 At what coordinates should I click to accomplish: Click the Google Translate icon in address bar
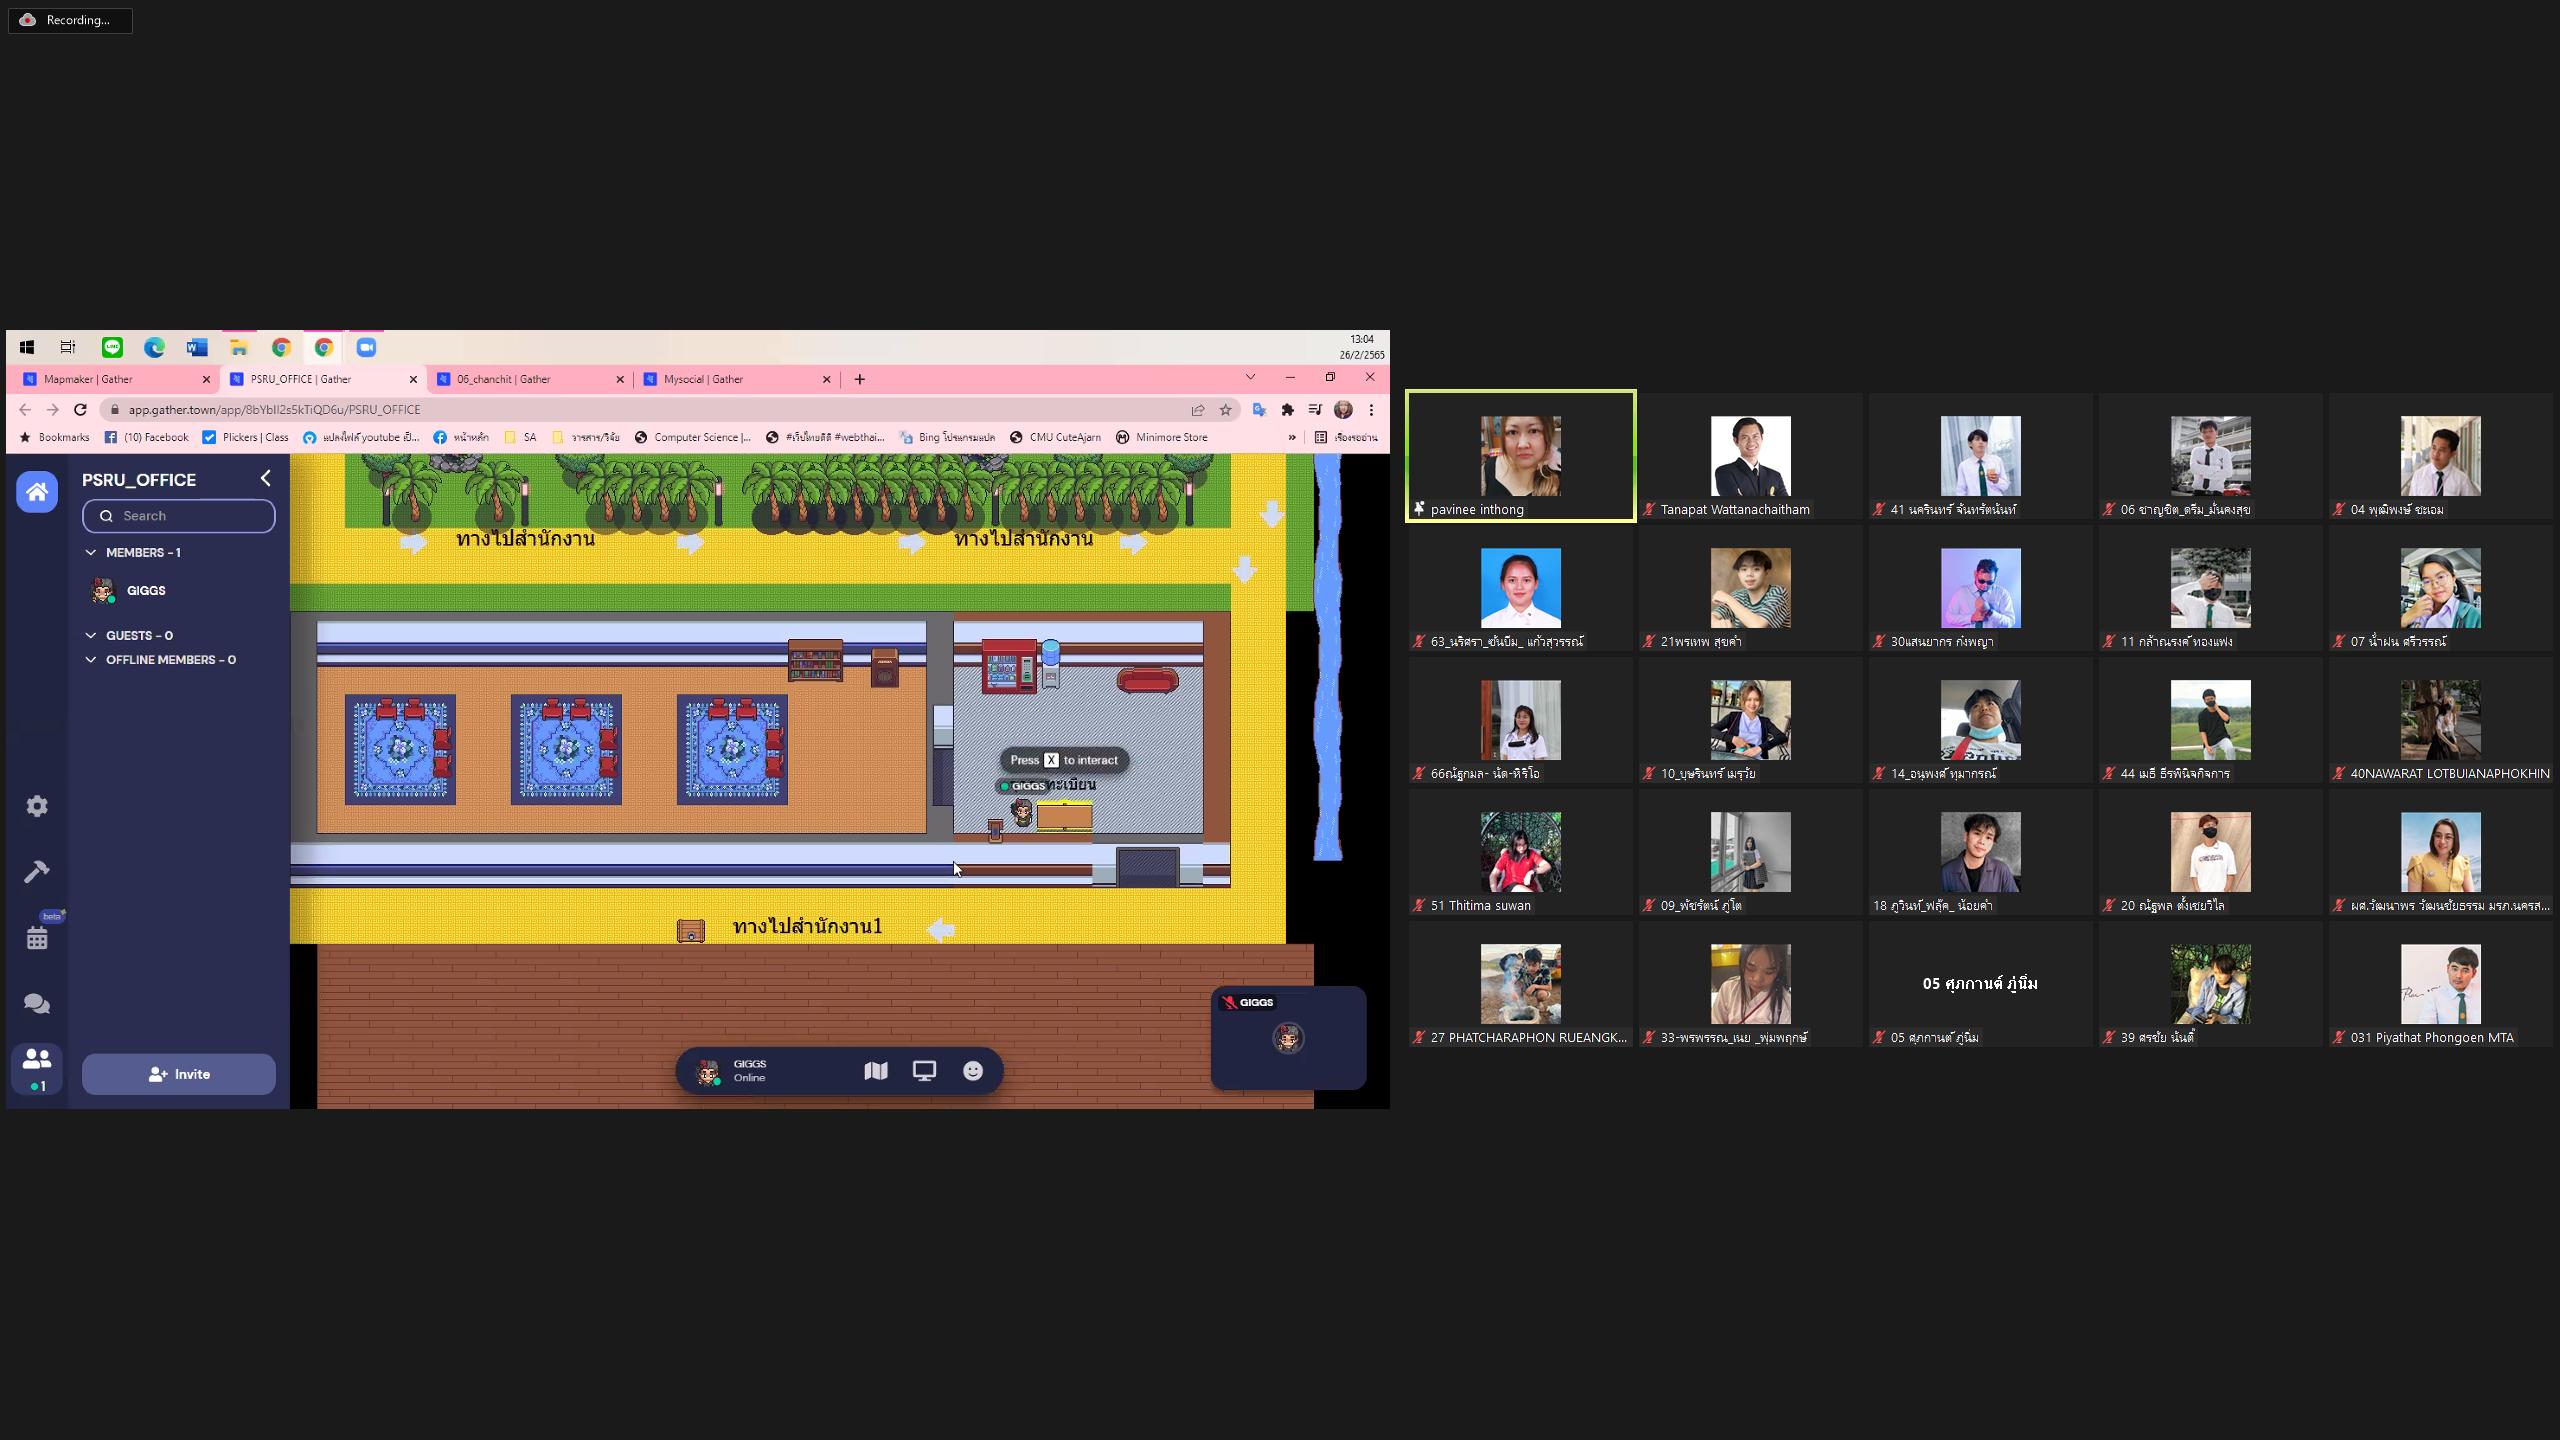coord(1259,410)
